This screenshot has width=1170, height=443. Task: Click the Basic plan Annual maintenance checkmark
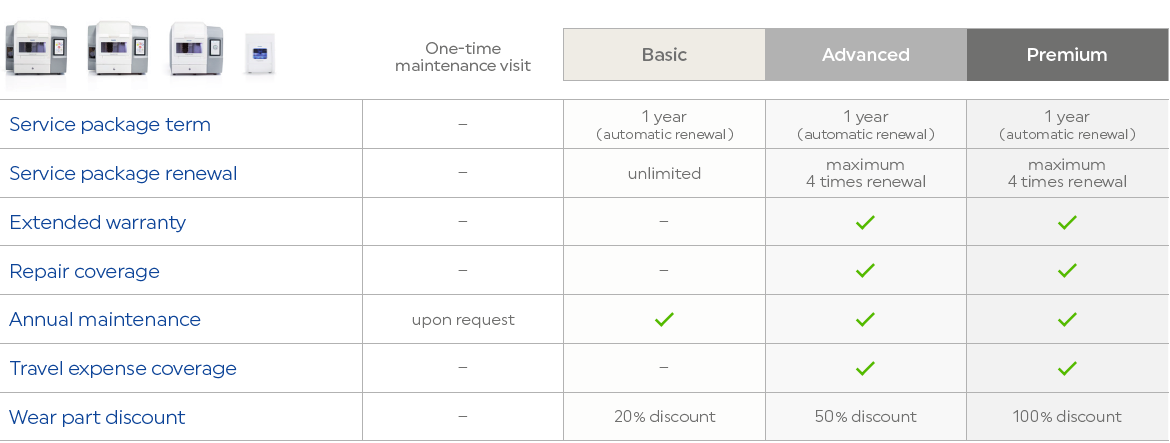pyautogui.click(x=664, y=319)
